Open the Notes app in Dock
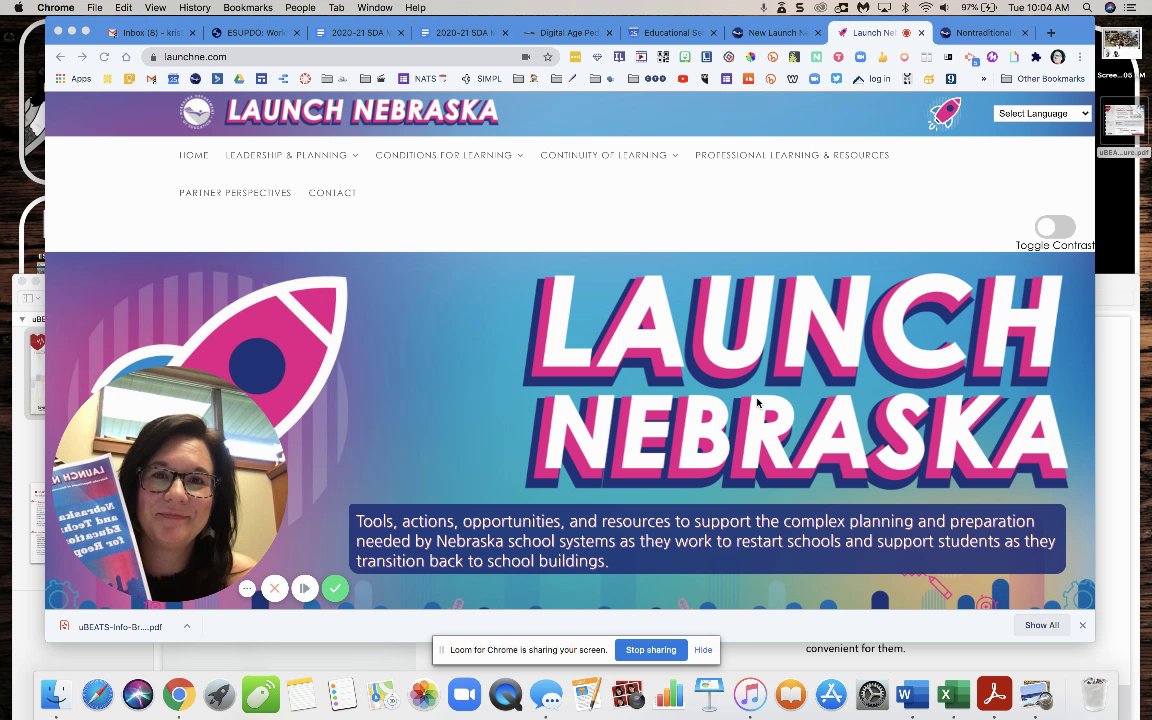Viewport: 1152px width, 720px height. (301, 694)
